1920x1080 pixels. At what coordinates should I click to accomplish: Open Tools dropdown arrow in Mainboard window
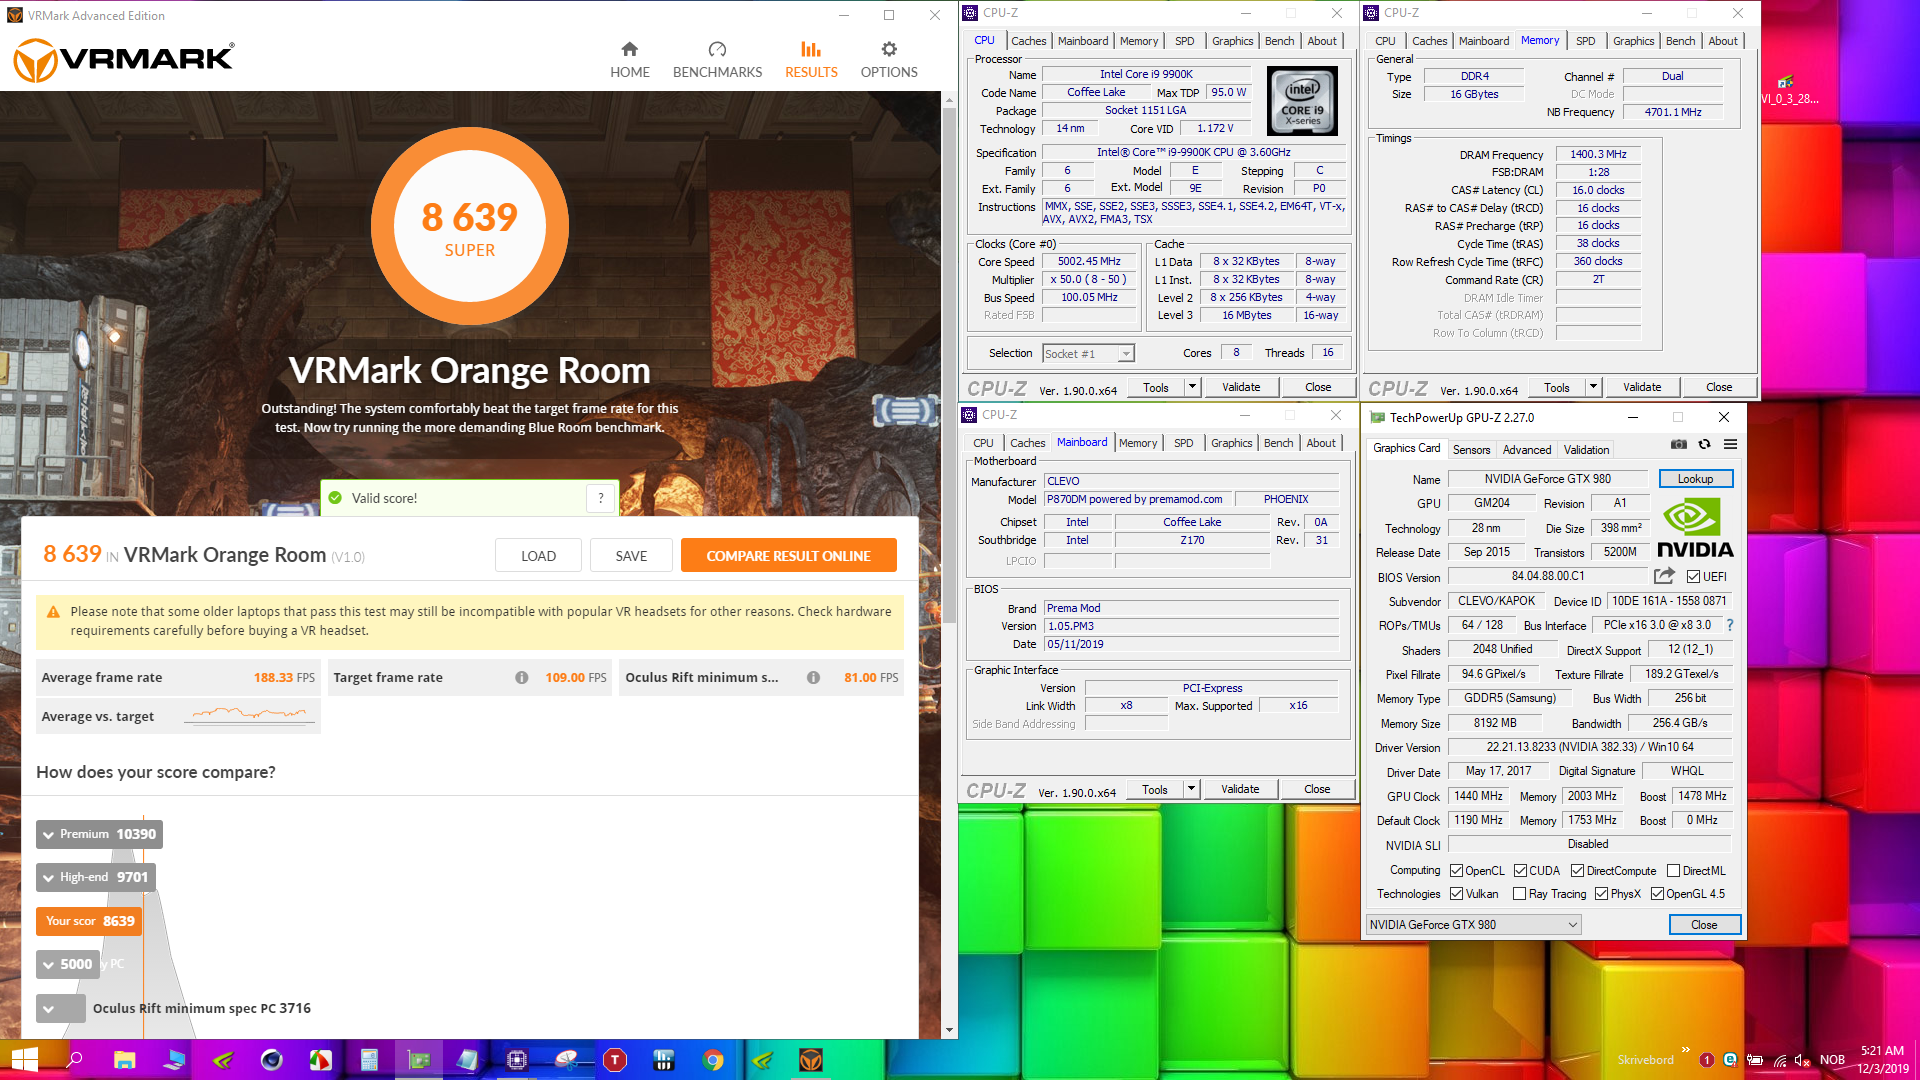tap(1191, 789)
